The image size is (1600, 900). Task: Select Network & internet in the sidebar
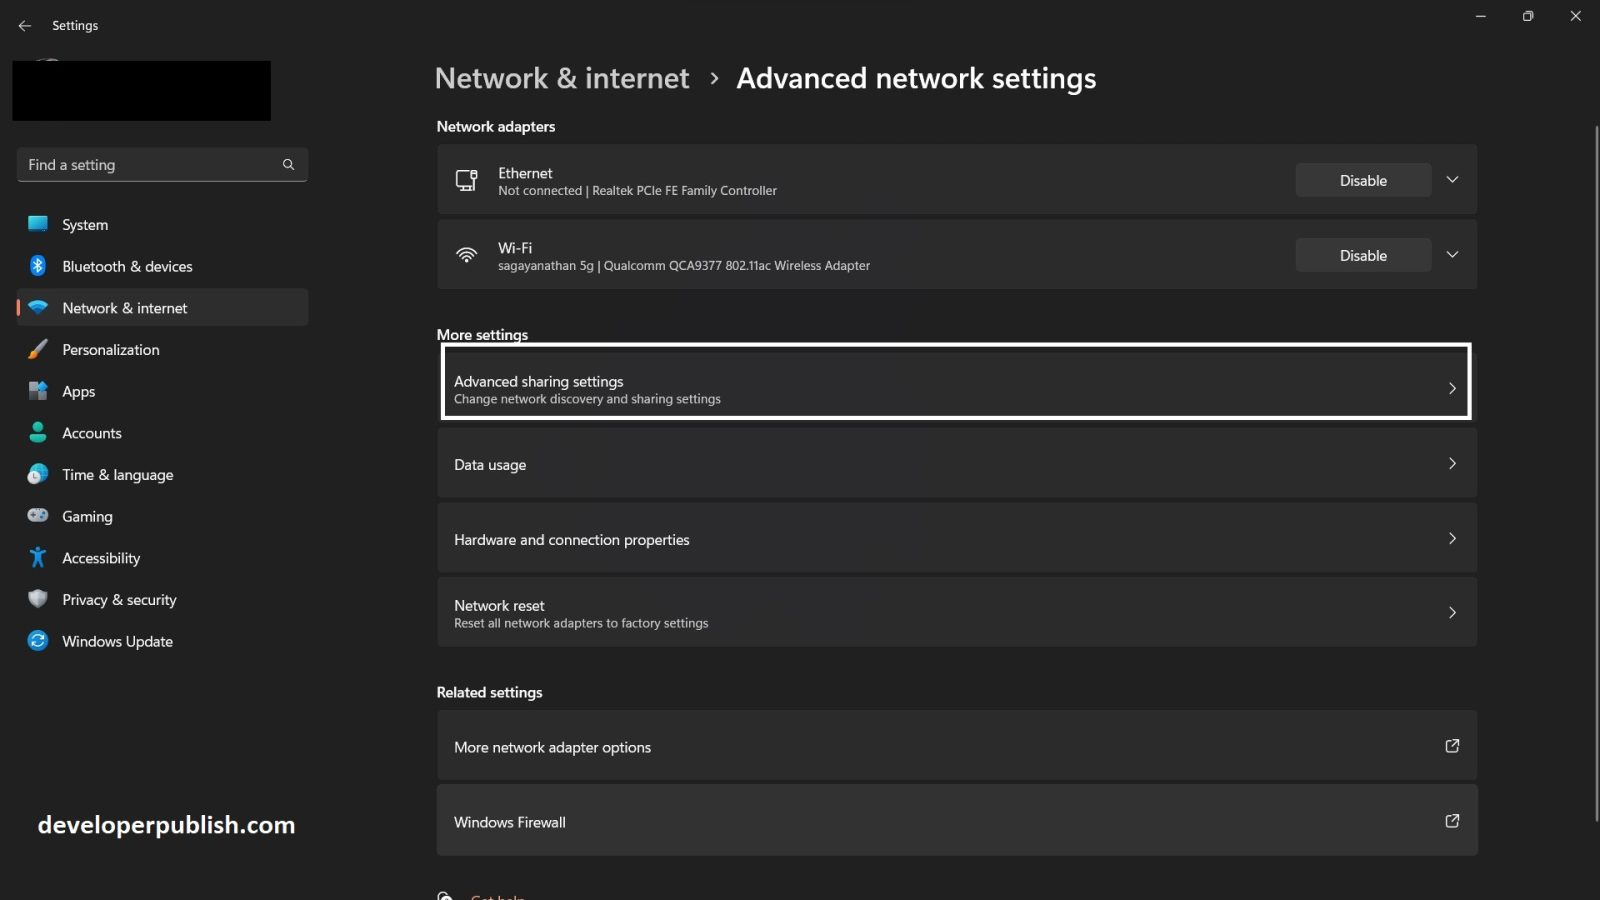point(124,307)
